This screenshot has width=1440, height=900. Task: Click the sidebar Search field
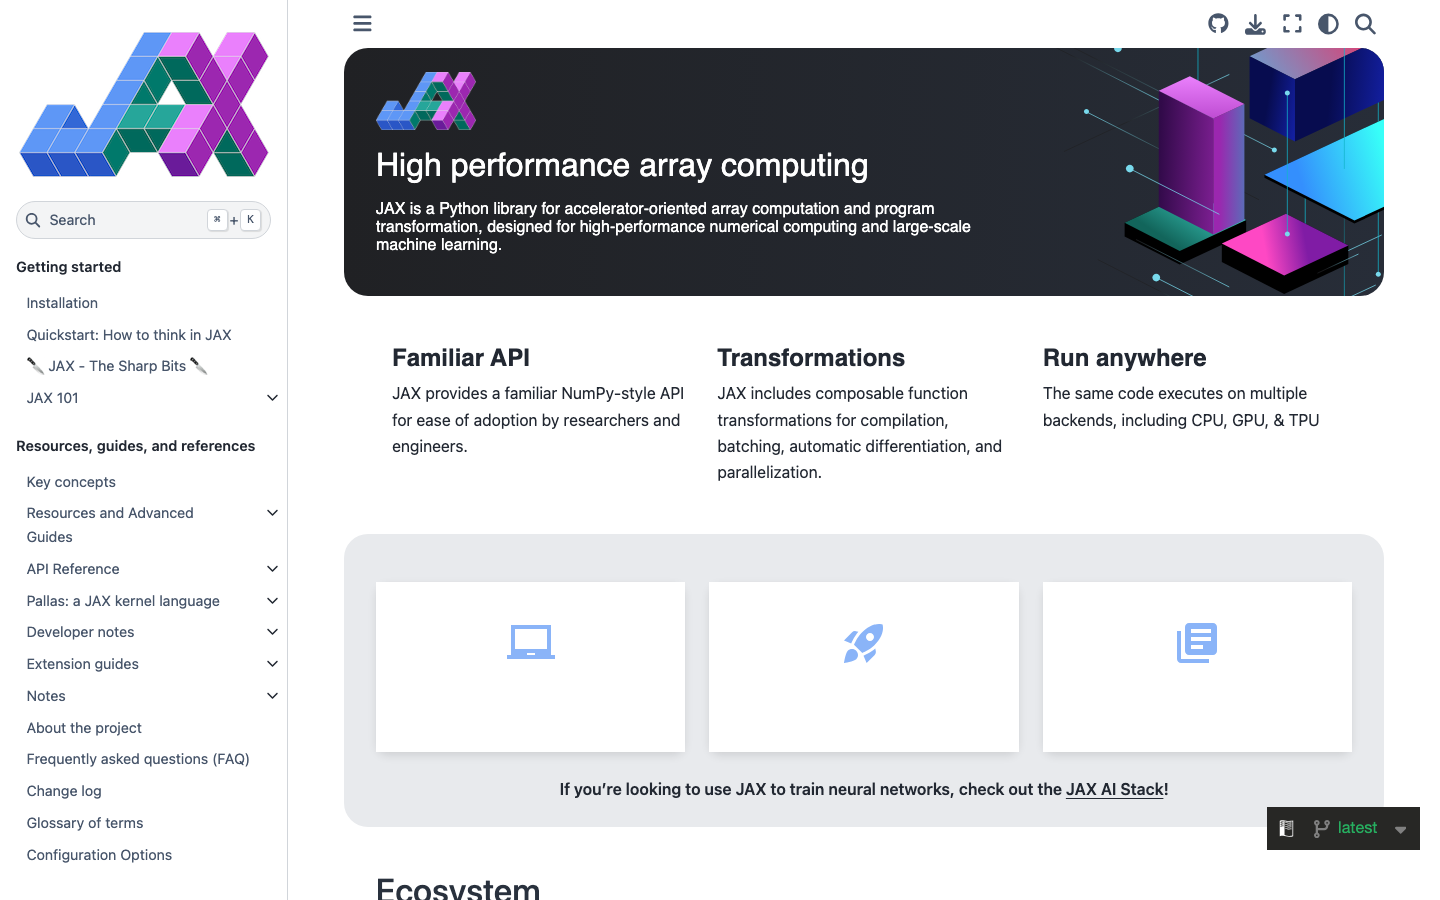click(143, 220)
